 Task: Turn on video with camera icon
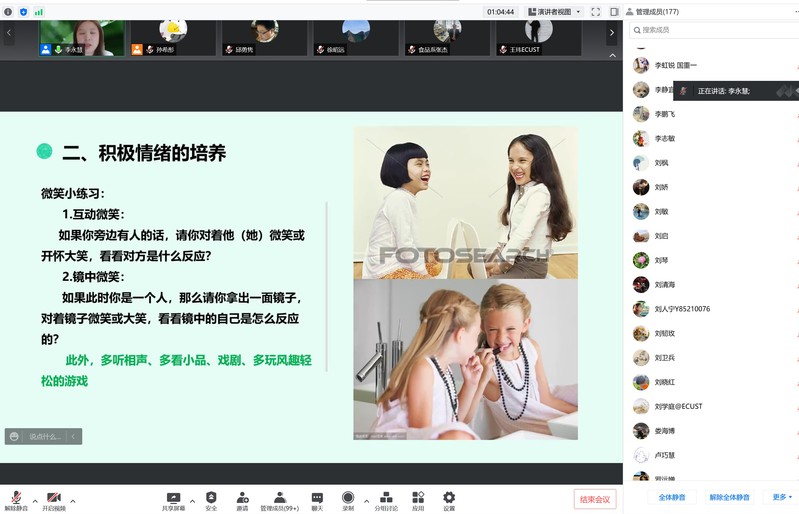click(x=53, y=498)
